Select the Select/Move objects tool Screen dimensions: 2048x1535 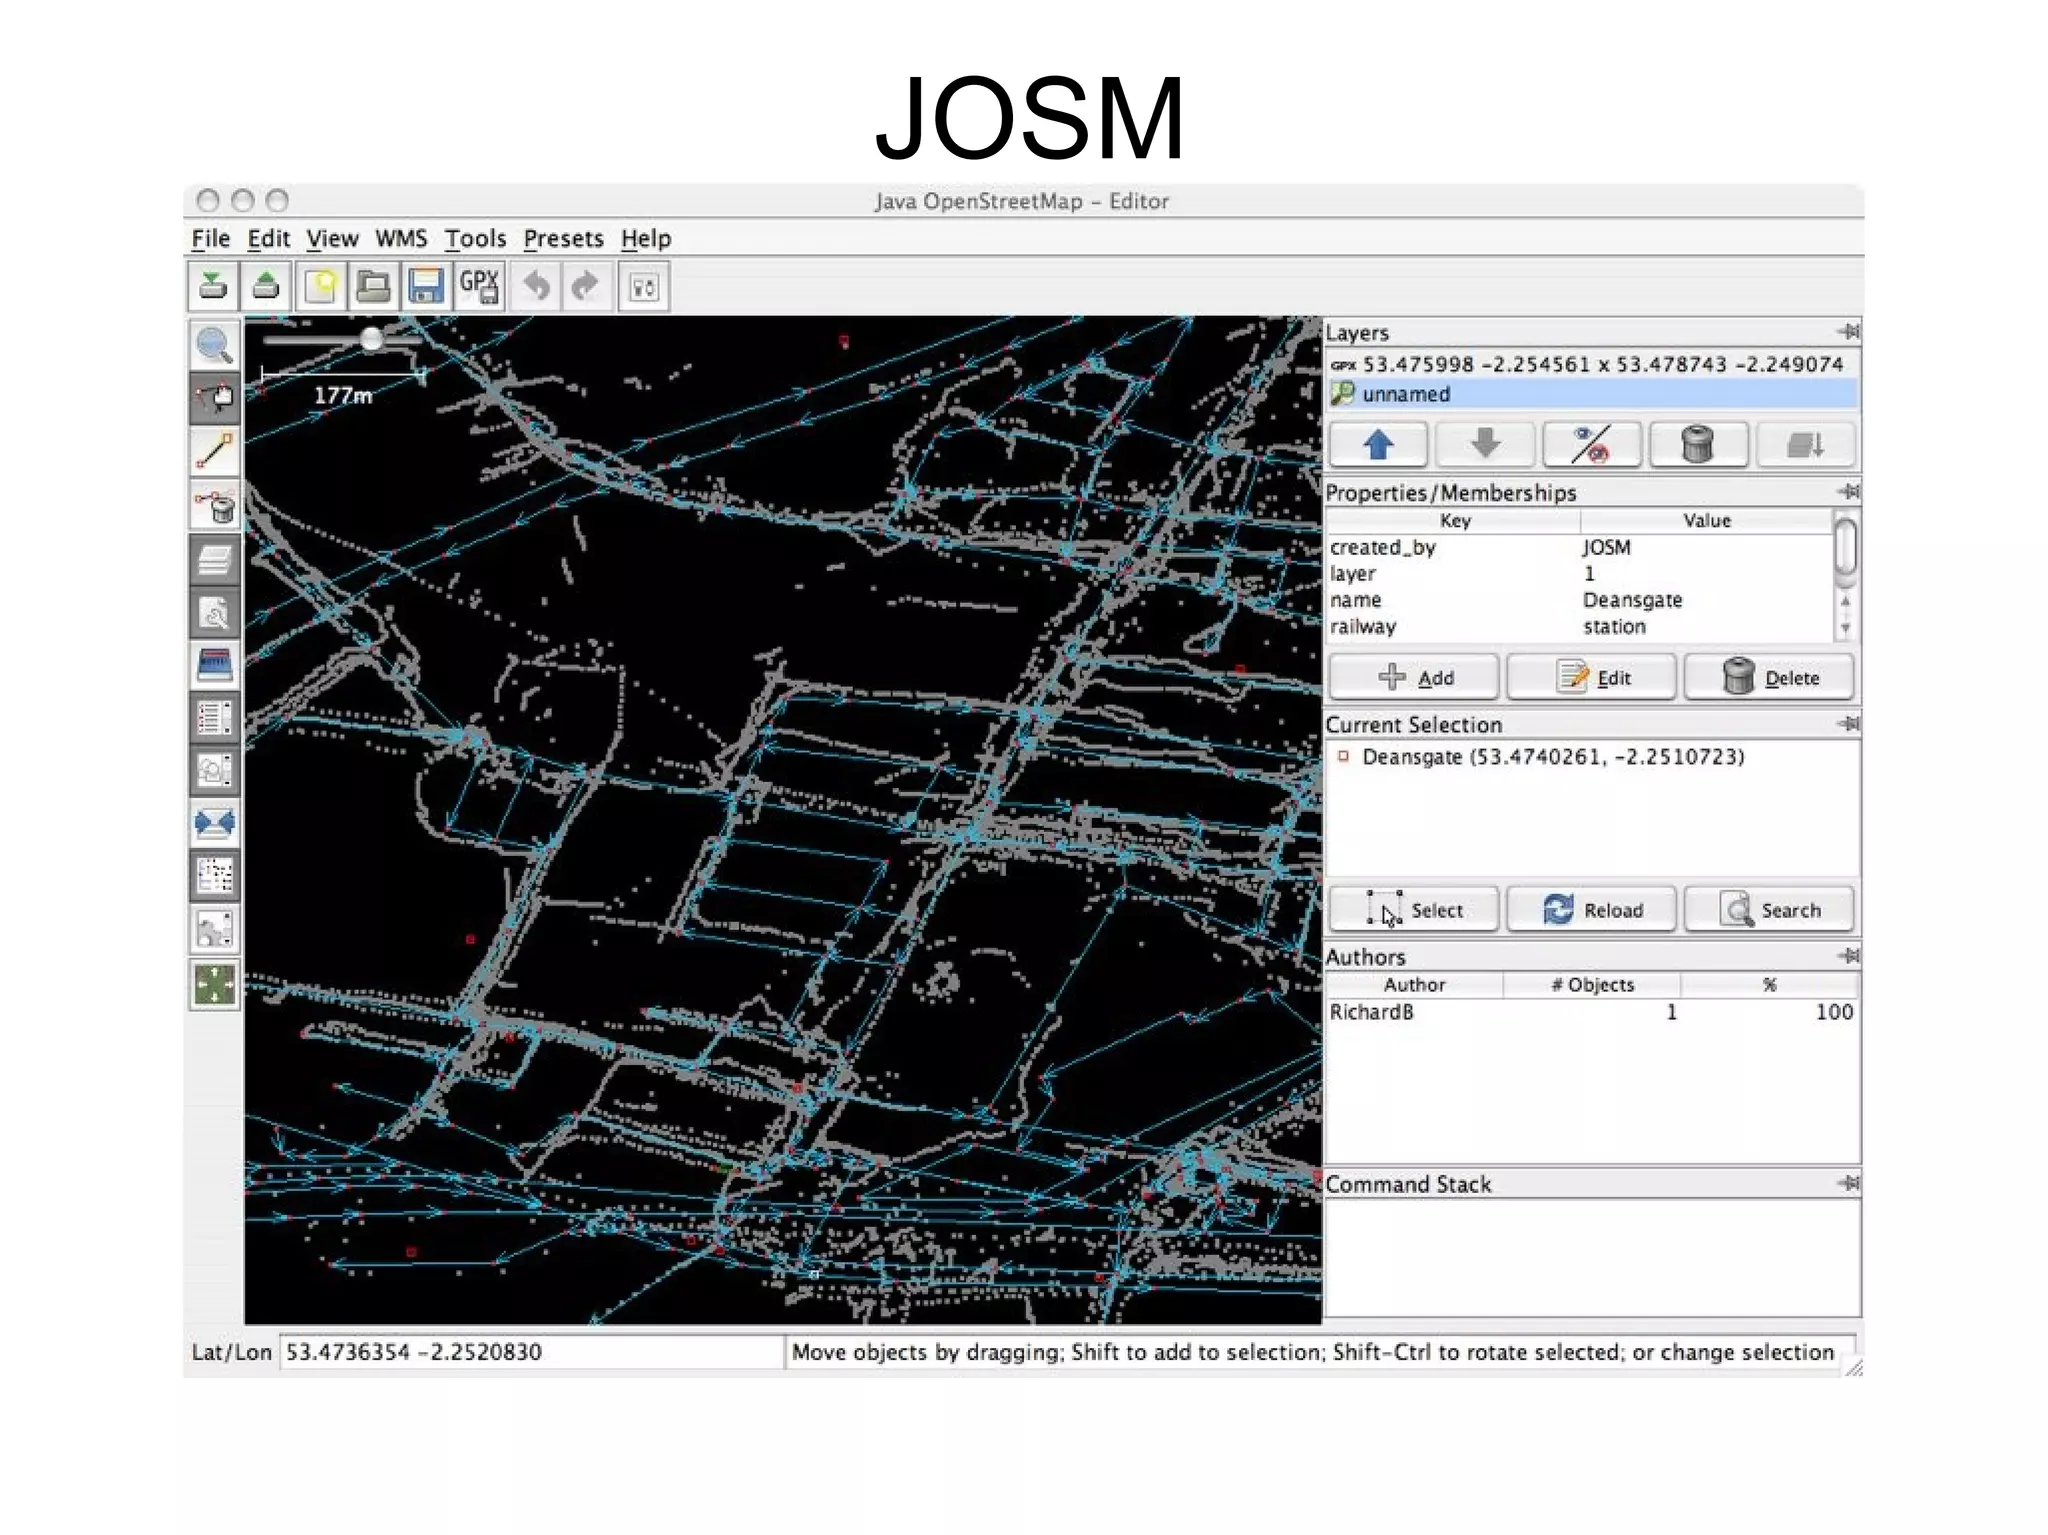tap(214, 398)
